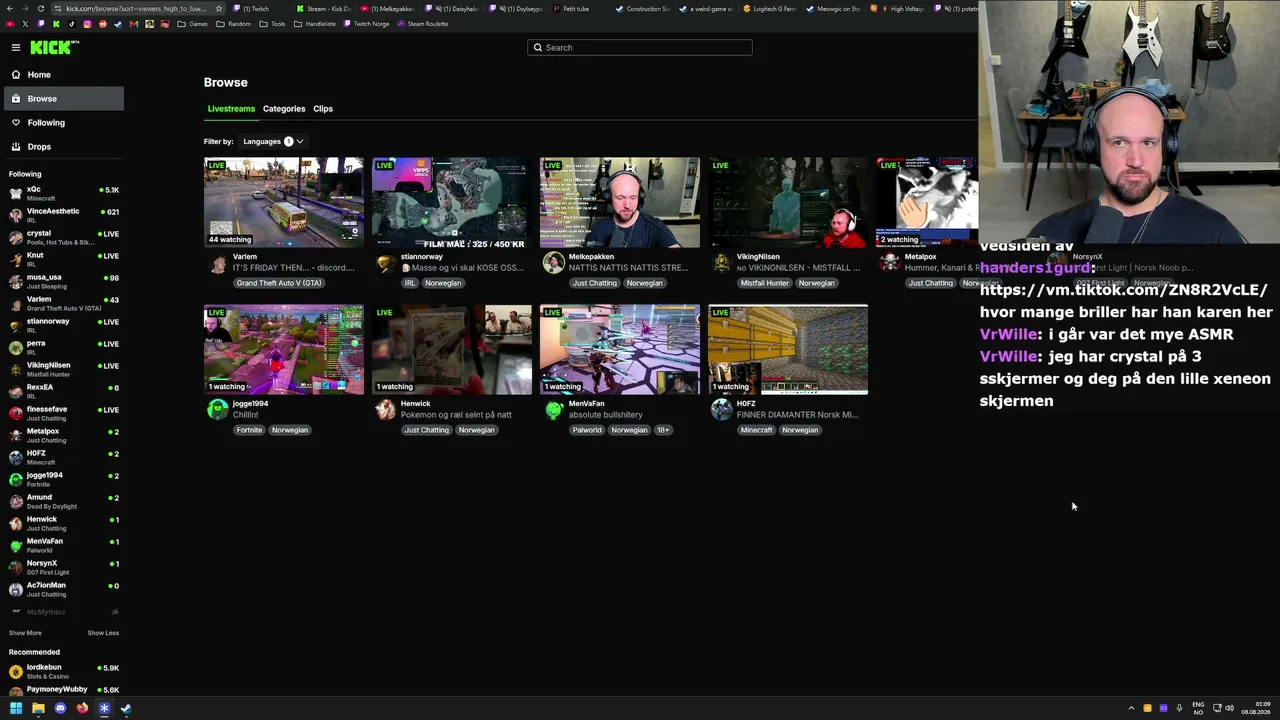Image resolution: width=1280 pixels, height=720 pixels.
Task: Open TikTok bookmark icon
Action: pos(71,24)
